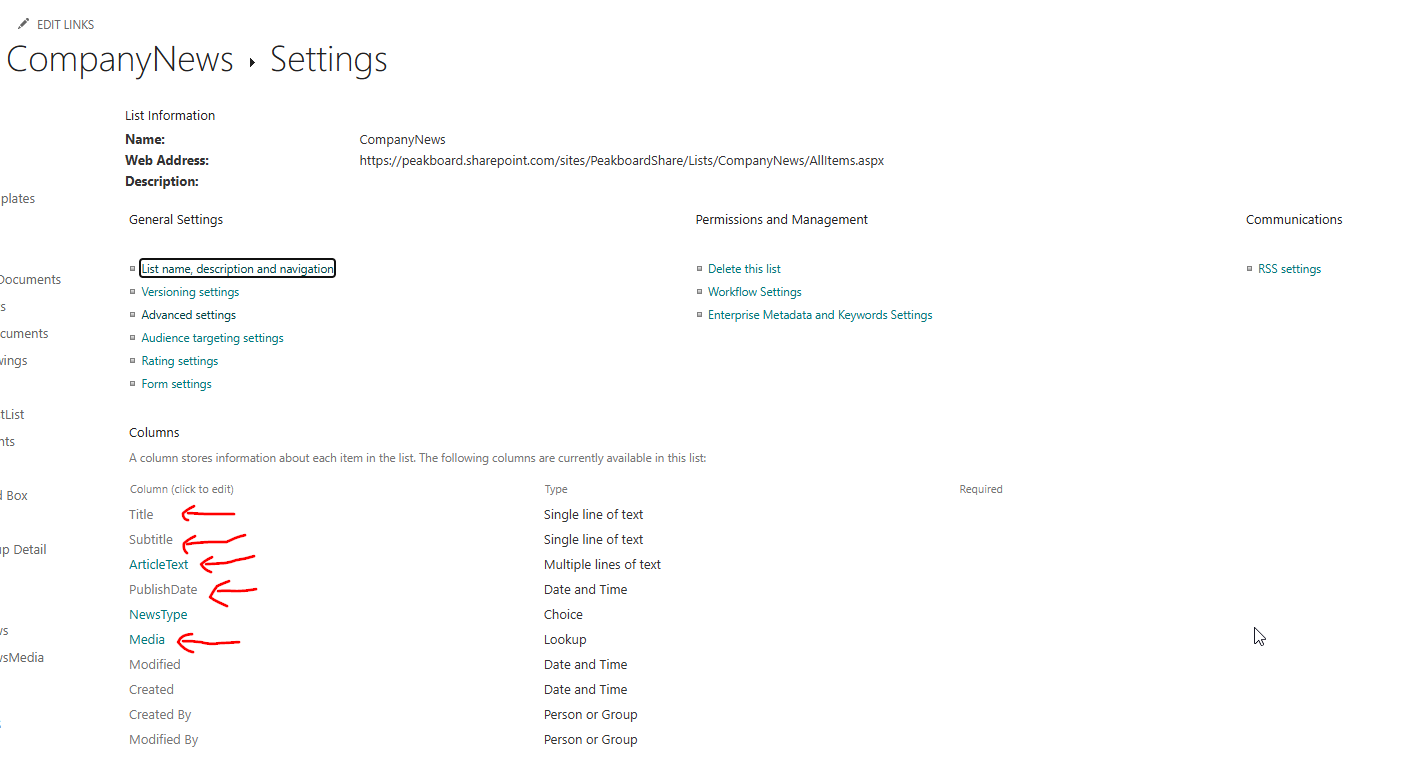Edit the PublishDate column
This screenshot has height=759, width=1426.
pos(163,589)
